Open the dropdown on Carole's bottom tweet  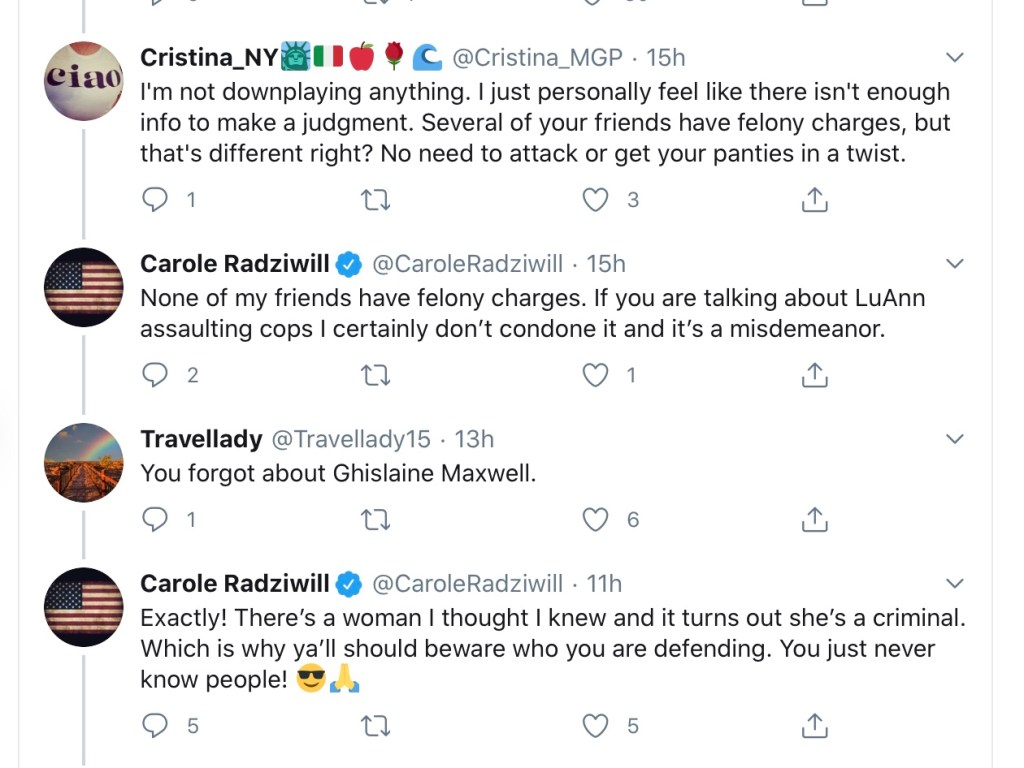(955, 583)
